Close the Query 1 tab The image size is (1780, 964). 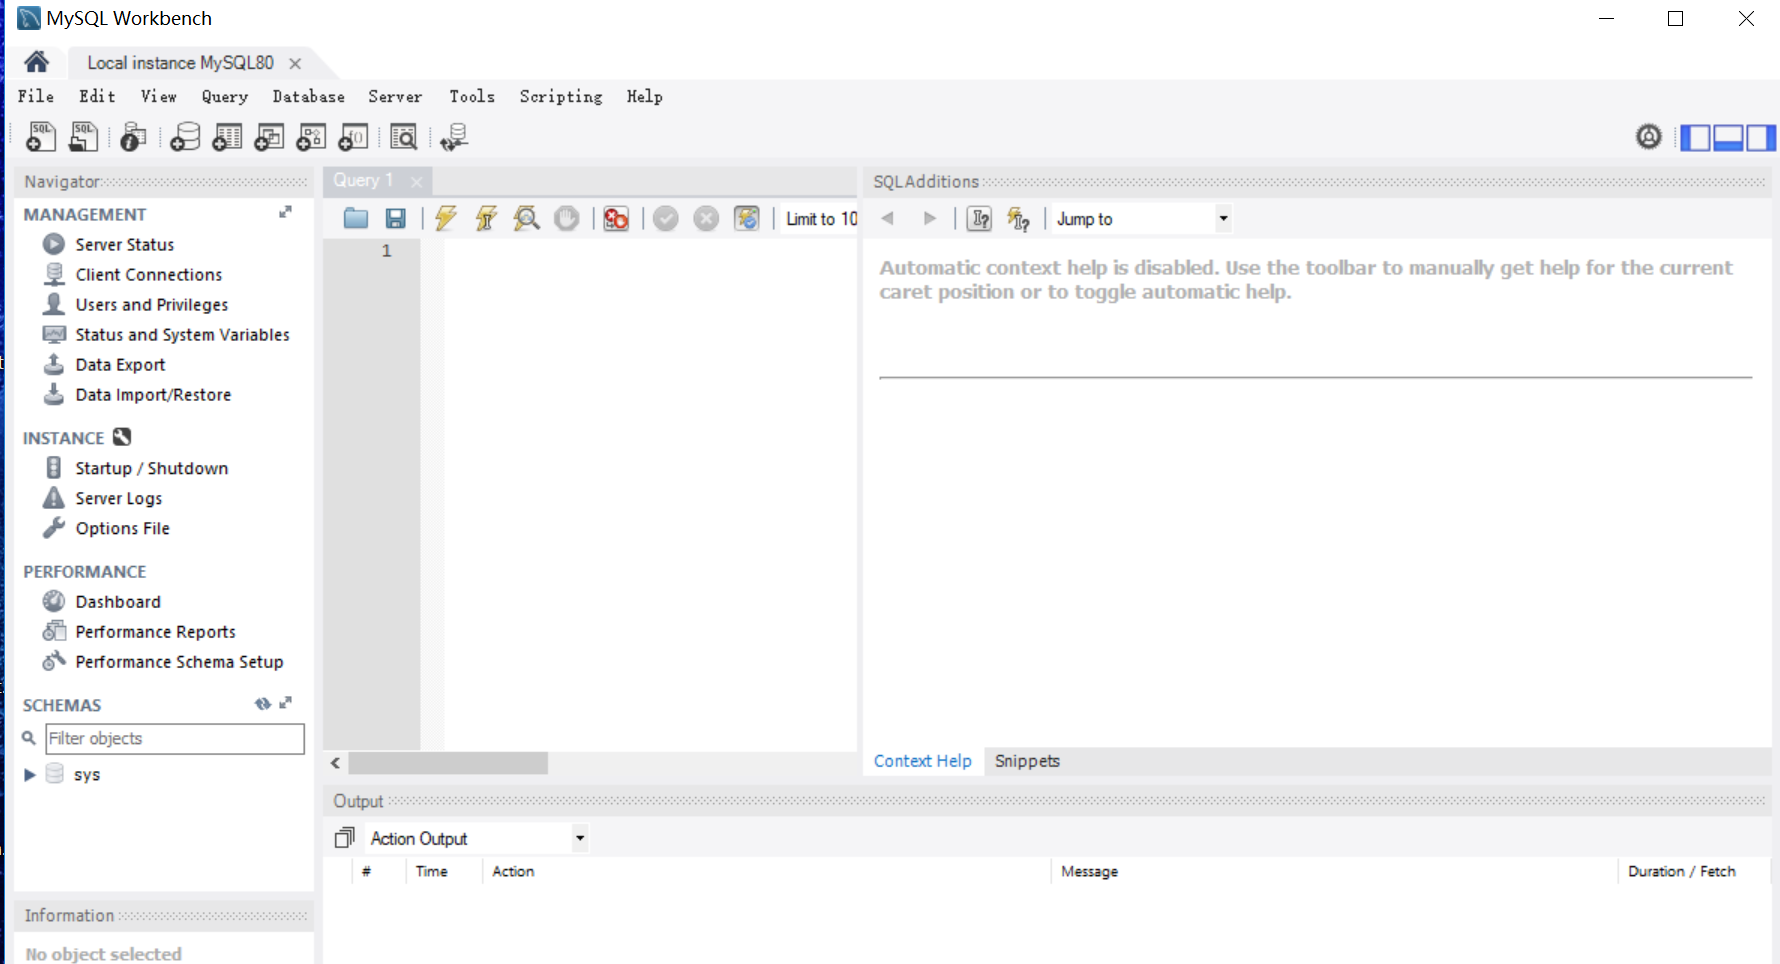click(x=416, y=182)
